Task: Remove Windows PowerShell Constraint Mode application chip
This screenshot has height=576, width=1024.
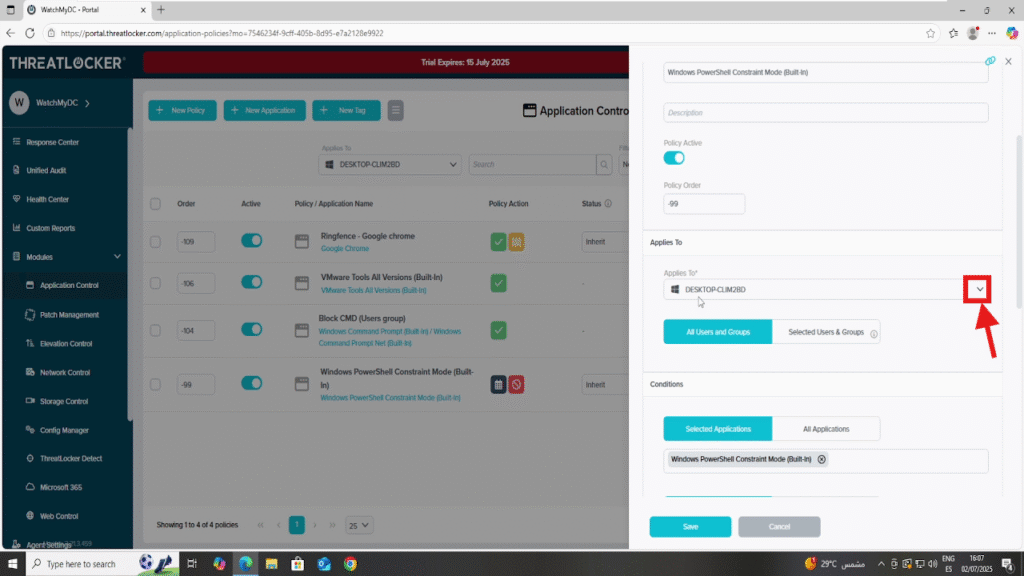Action: point(822,459)
